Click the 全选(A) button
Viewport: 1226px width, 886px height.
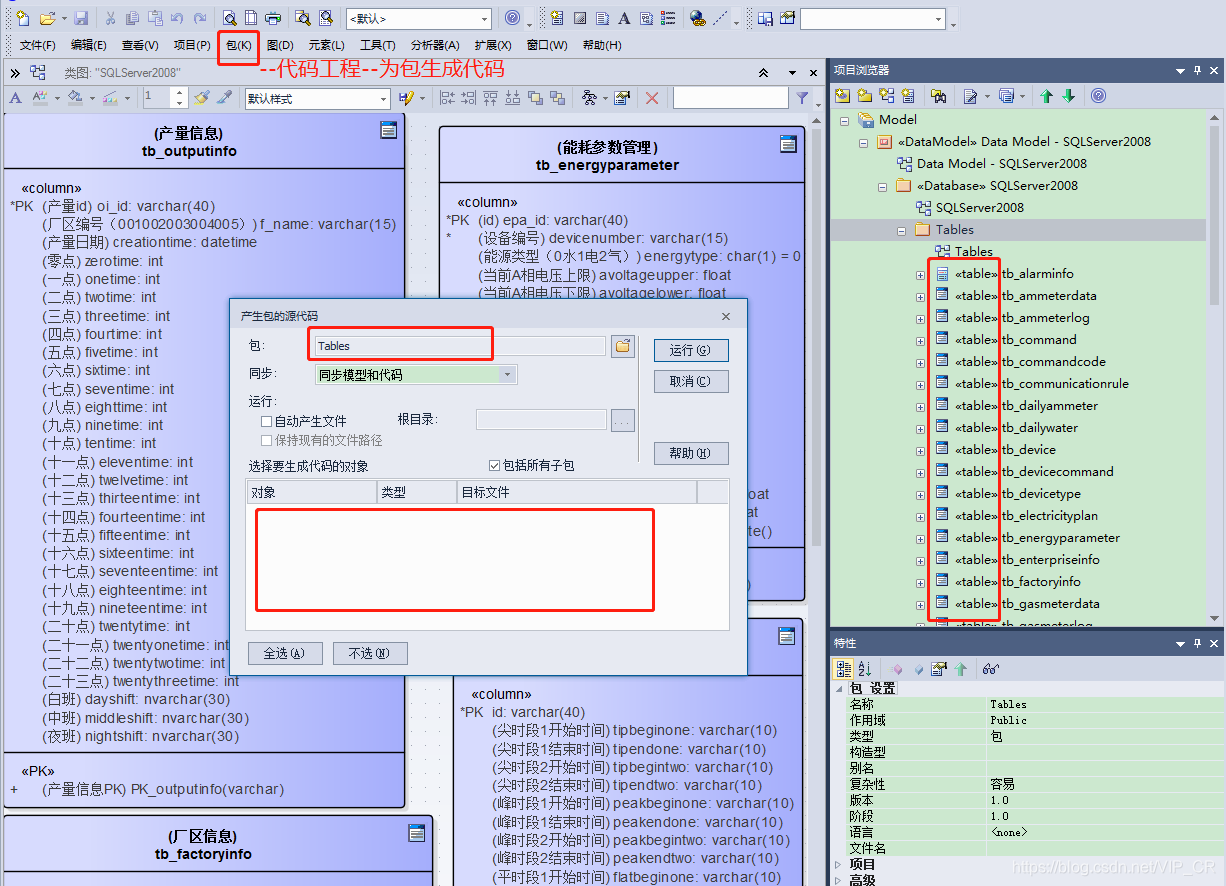pyautogui.click(x=284, y=653)
